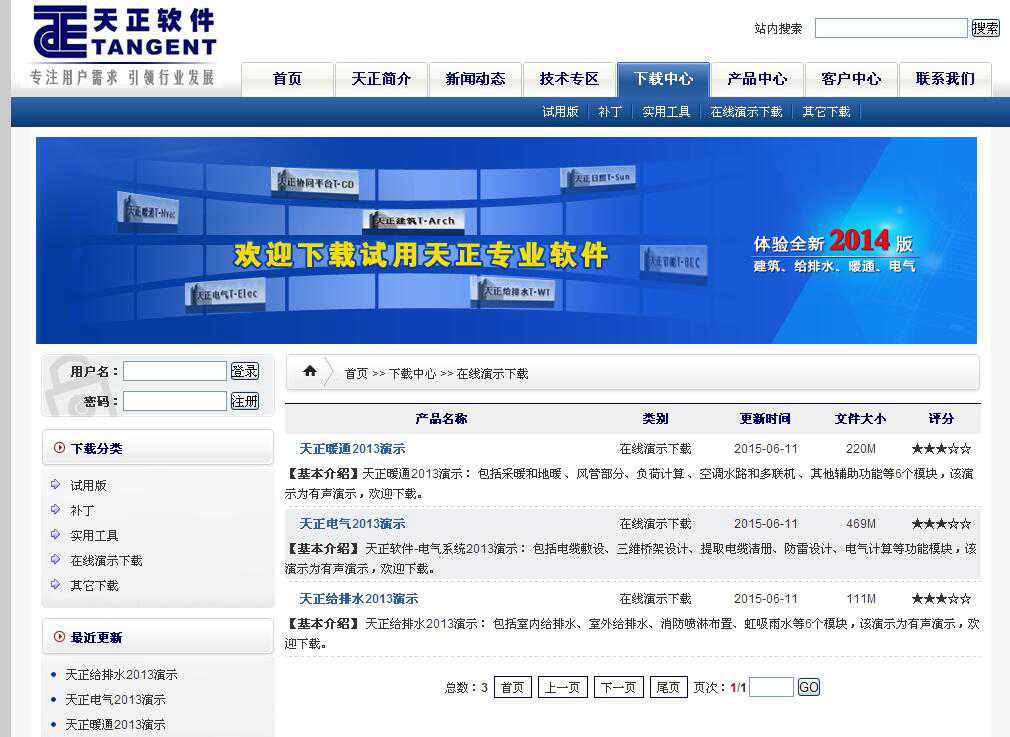Screen dimensions: 1010x737
Task: Choose 在线演示下载 in the blue submenu bar
Action: click(x=747, y=112)
